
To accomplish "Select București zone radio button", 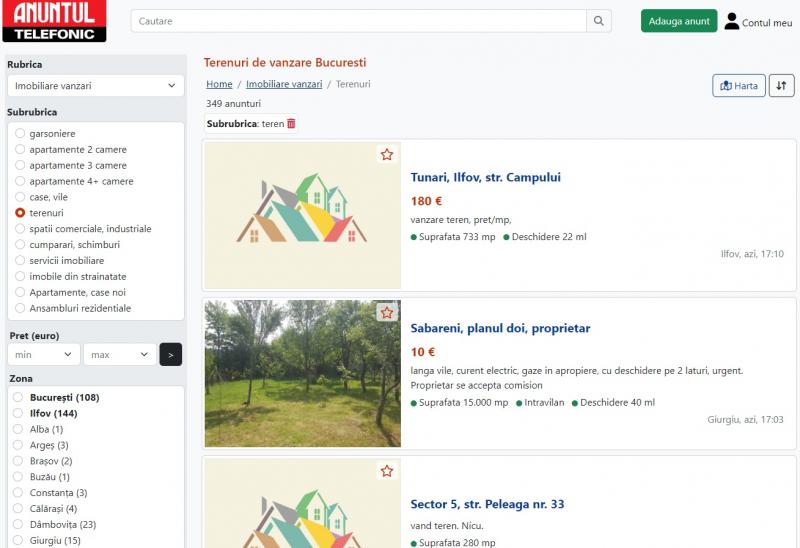I will (18, 397).
